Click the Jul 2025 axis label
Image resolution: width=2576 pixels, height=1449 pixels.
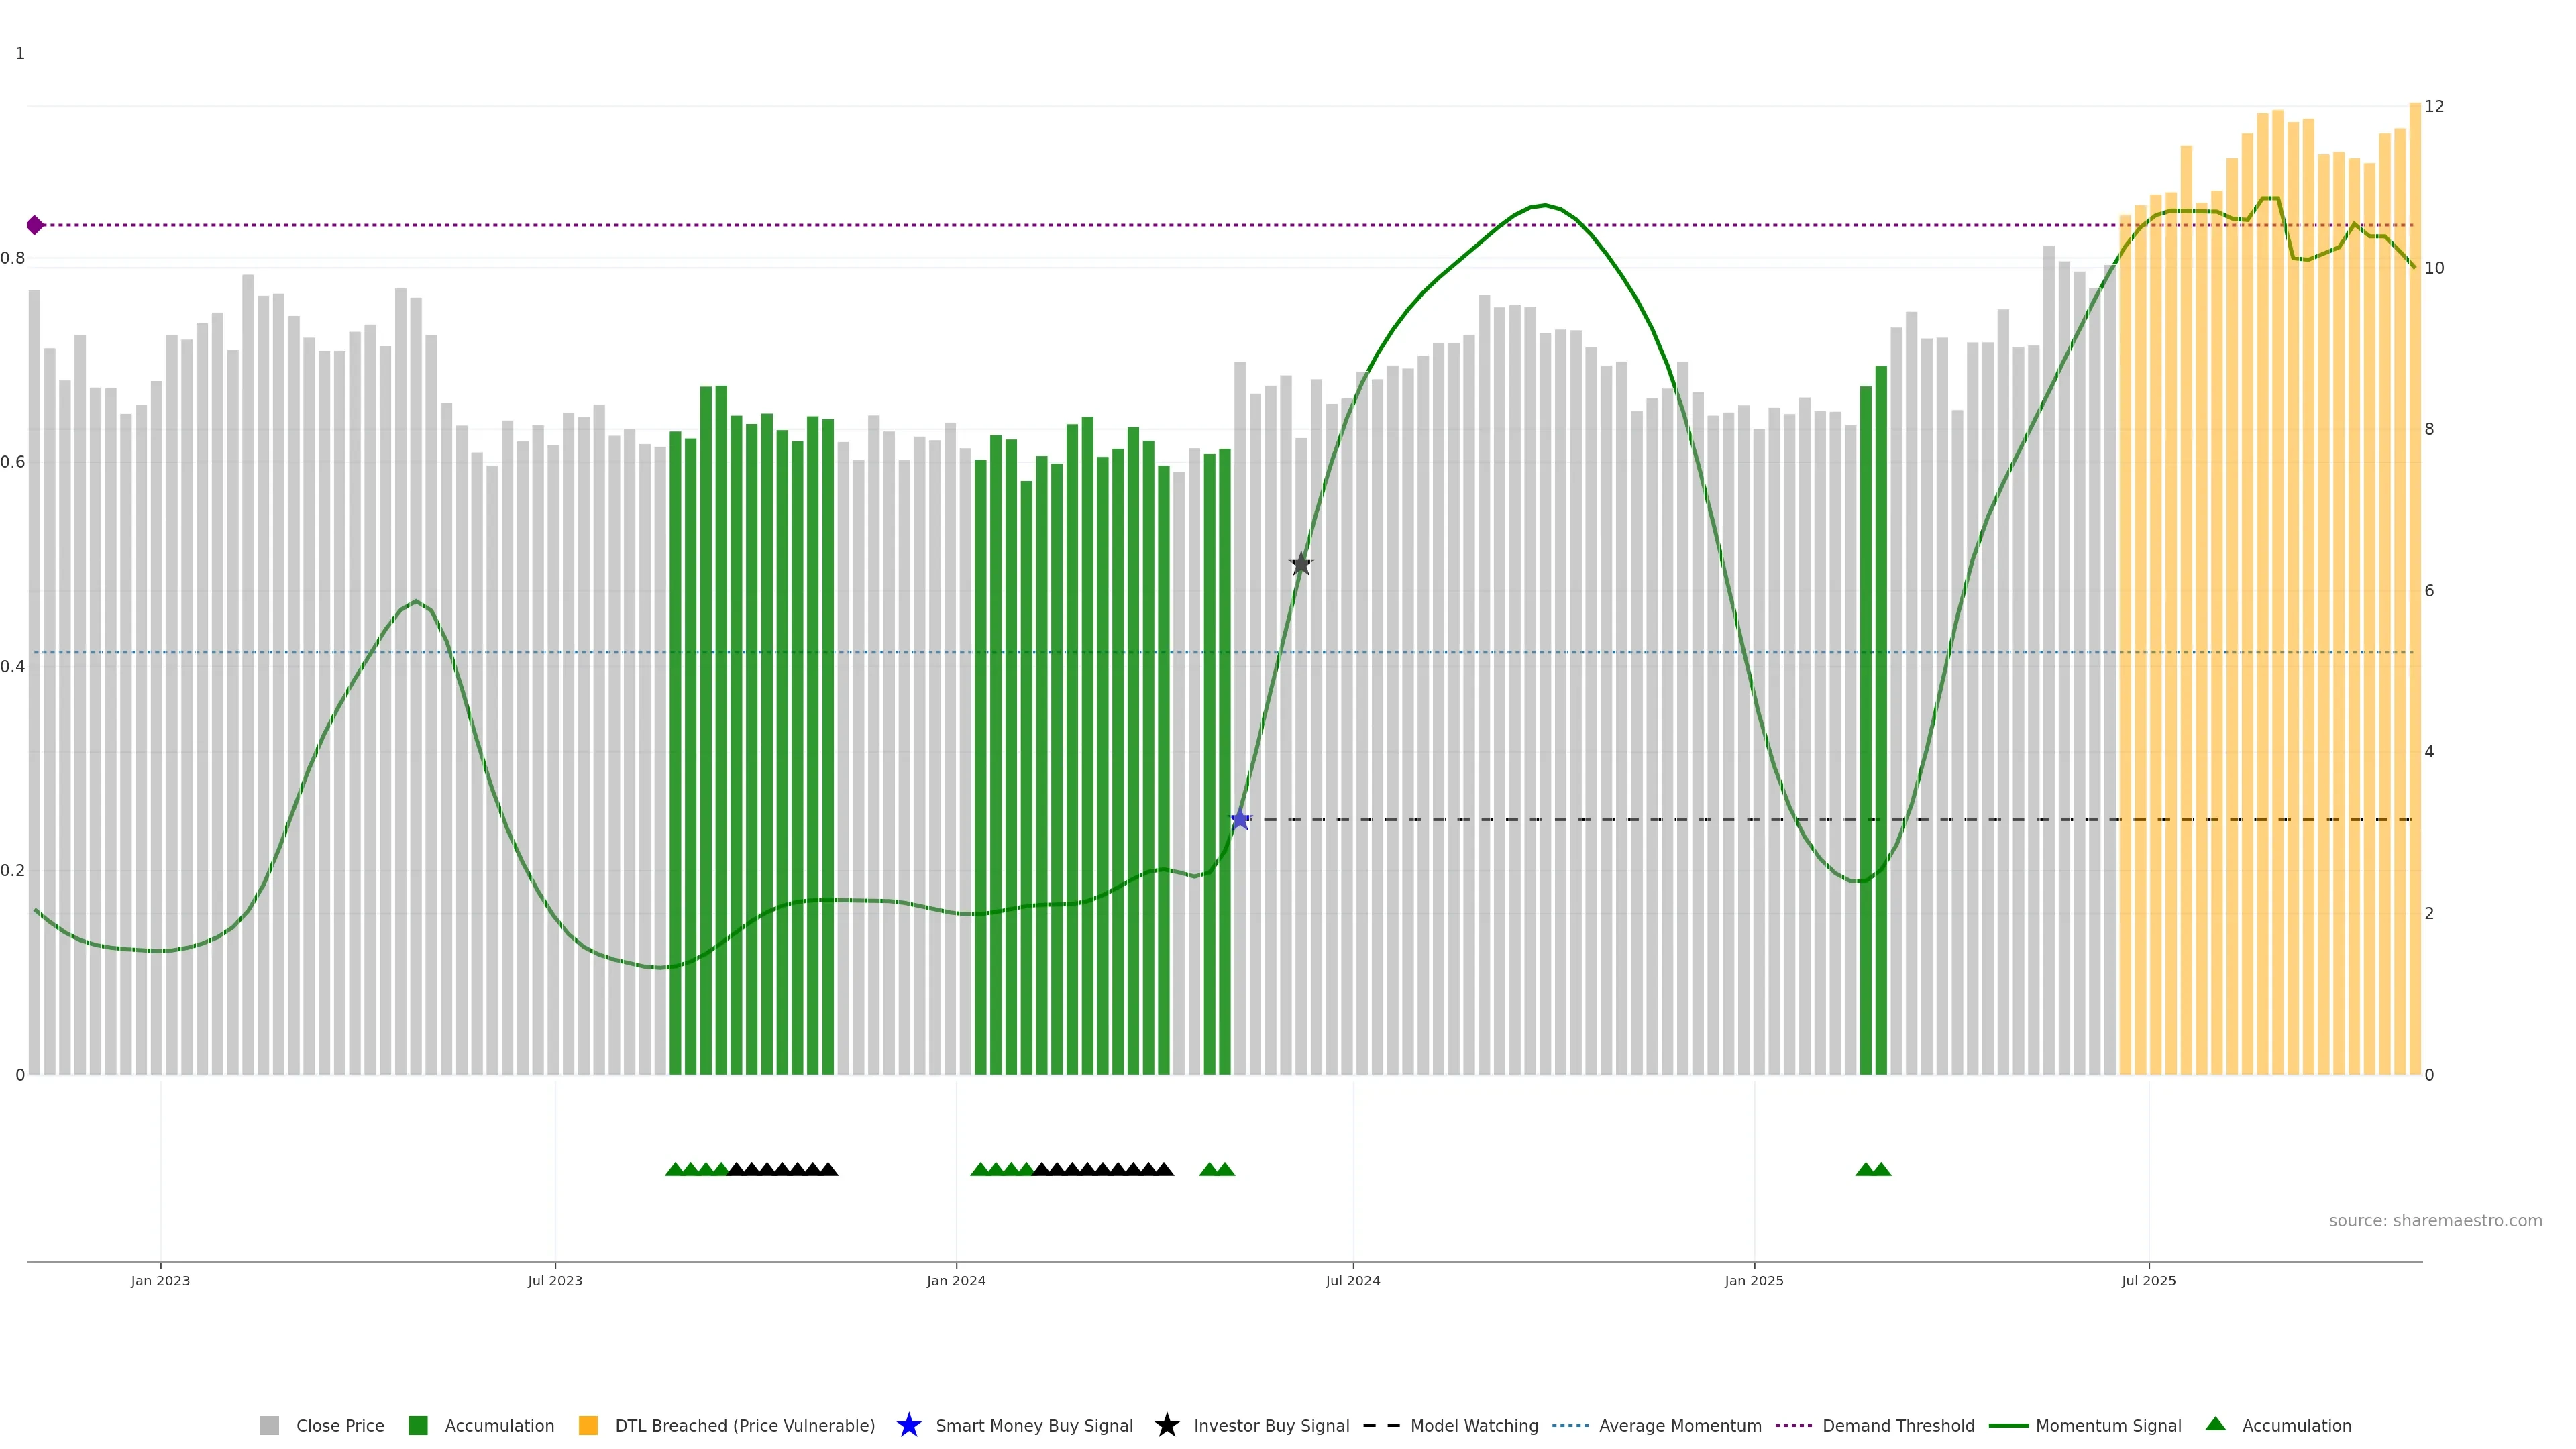[x=2148, y=1280]
